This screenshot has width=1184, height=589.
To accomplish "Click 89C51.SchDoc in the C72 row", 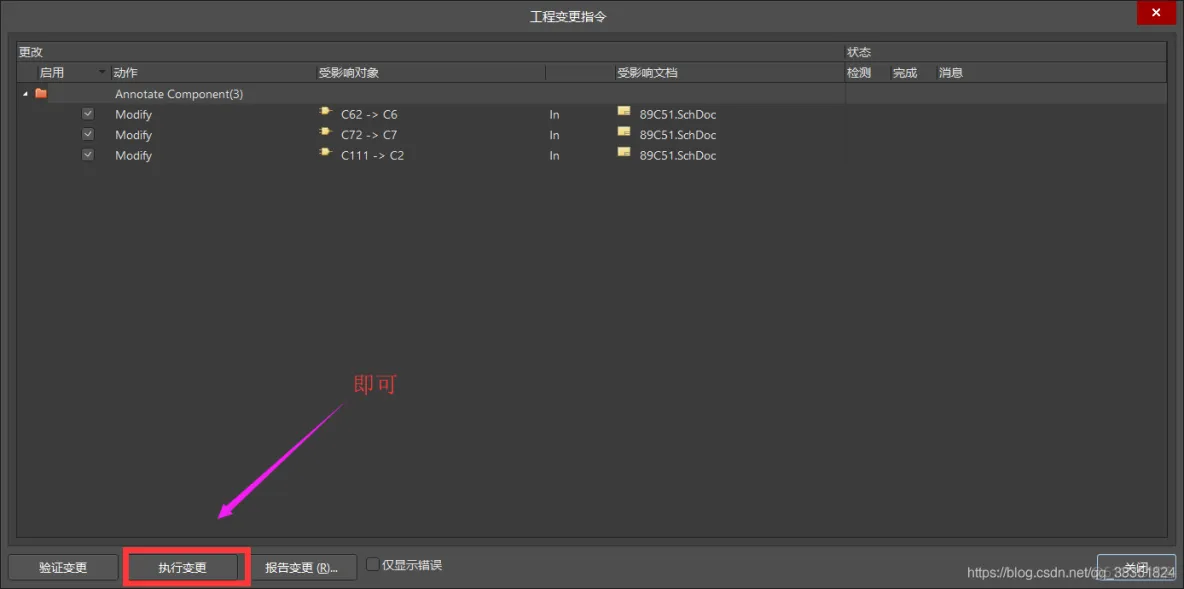I will (x=677, y=135).
